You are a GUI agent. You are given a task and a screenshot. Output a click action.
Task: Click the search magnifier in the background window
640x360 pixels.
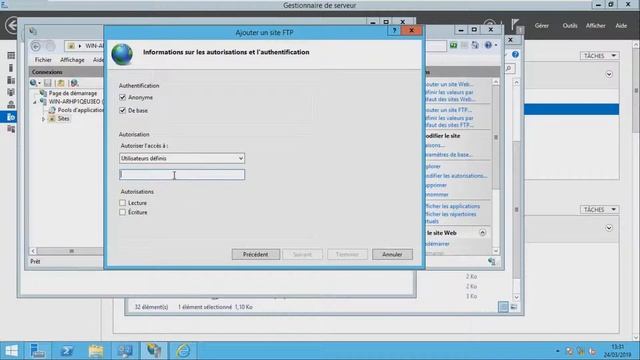tap(509, 69)
